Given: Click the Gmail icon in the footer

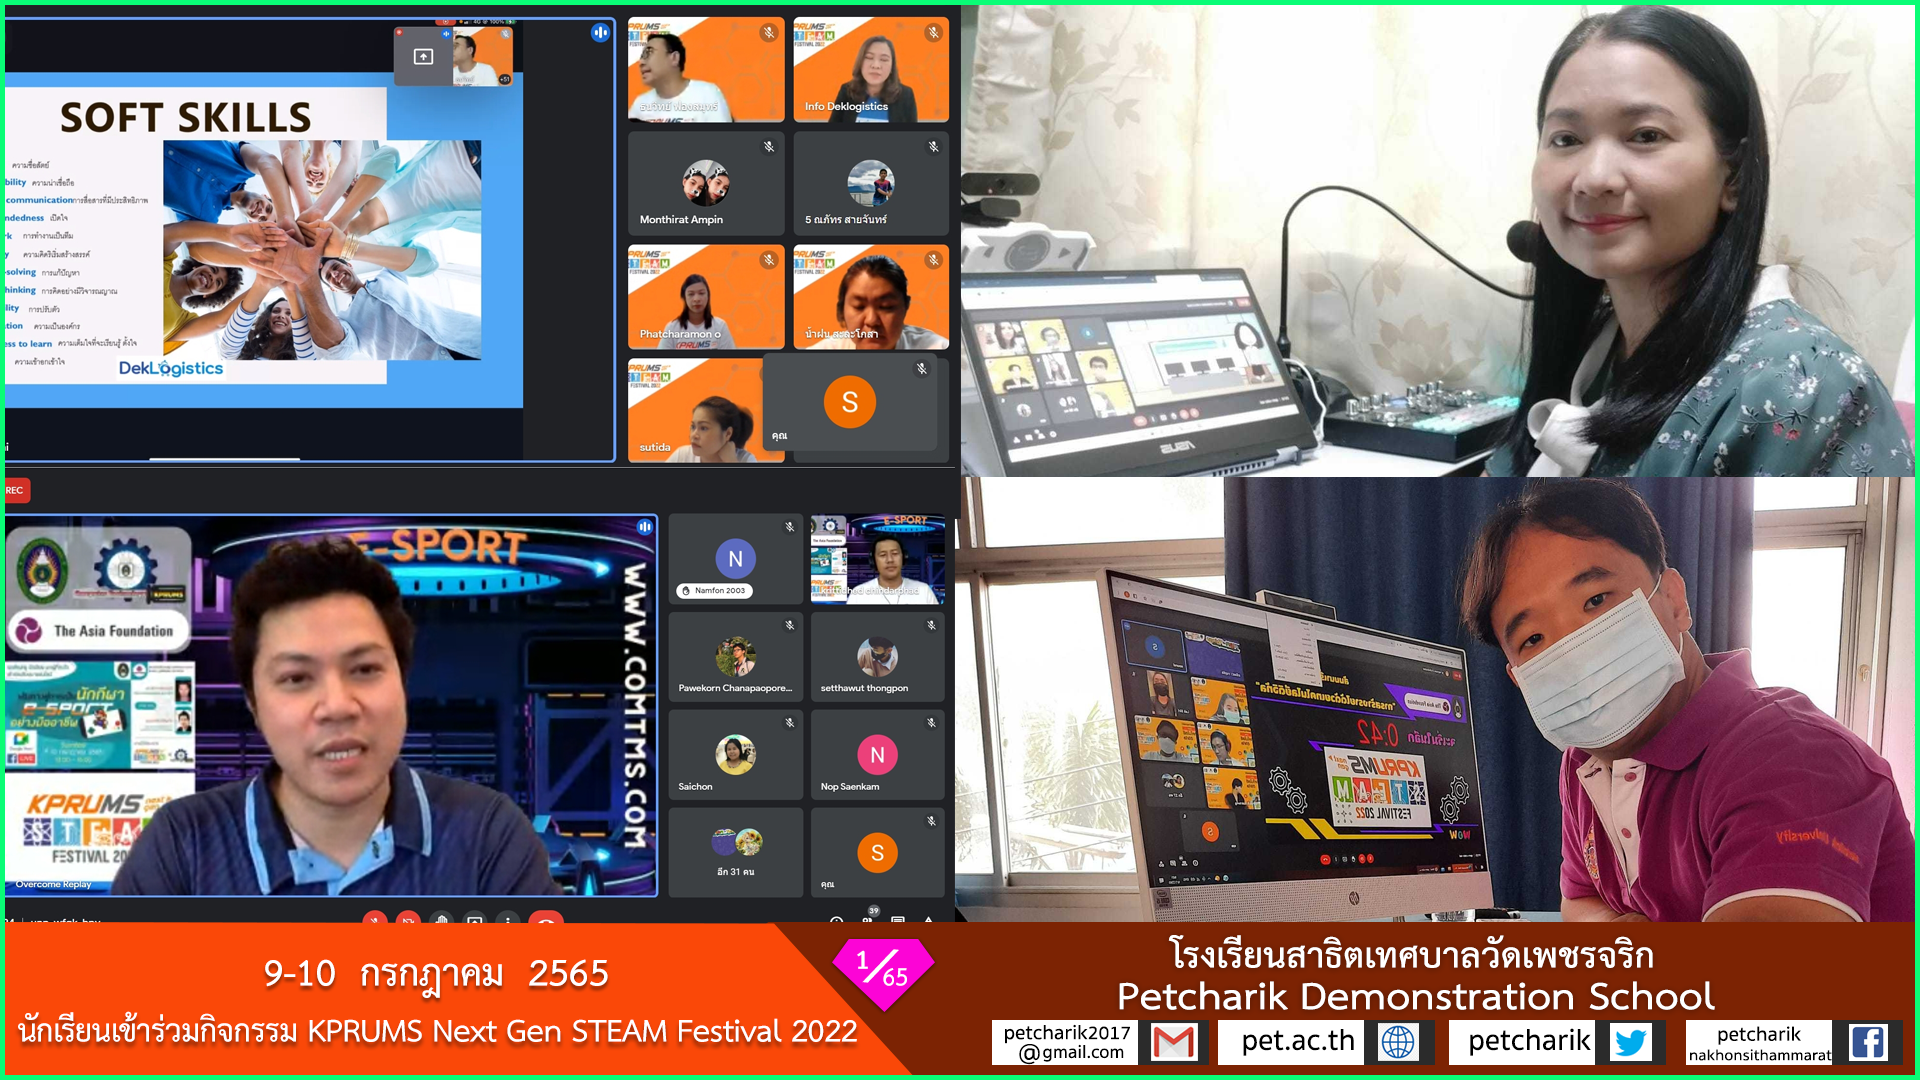Looking at the screenshot, I should click(1174, 1043).
